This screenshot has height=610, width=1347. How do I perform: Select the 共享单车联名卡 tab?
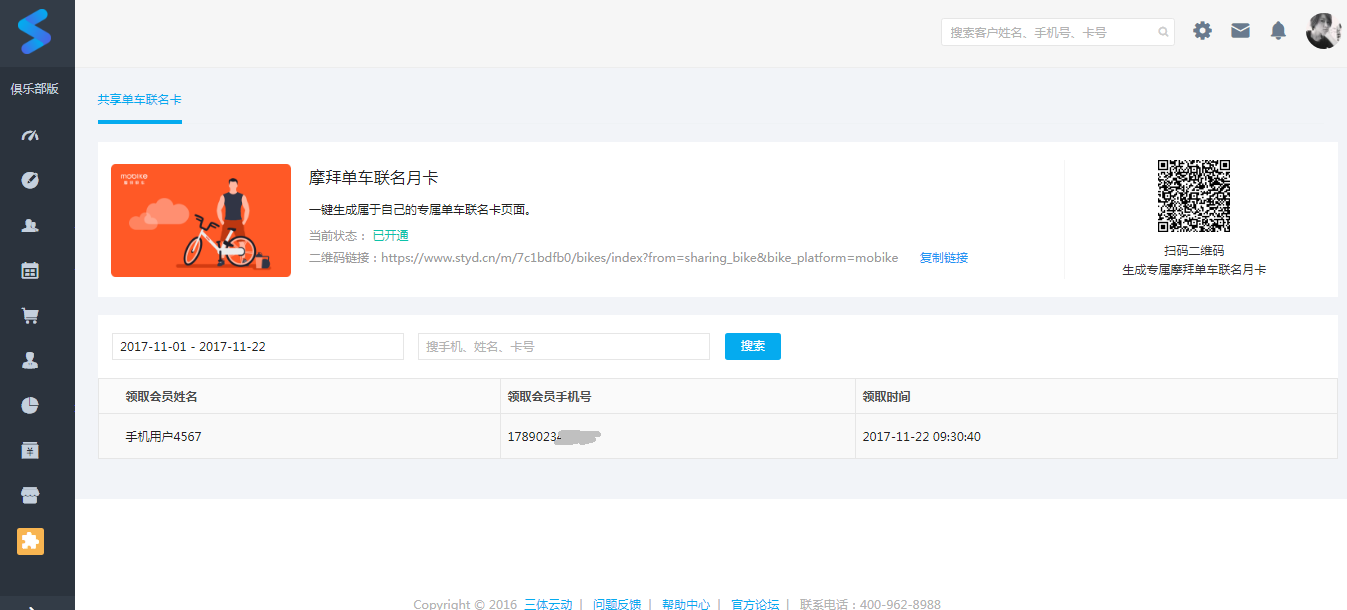tap(140, 100)
